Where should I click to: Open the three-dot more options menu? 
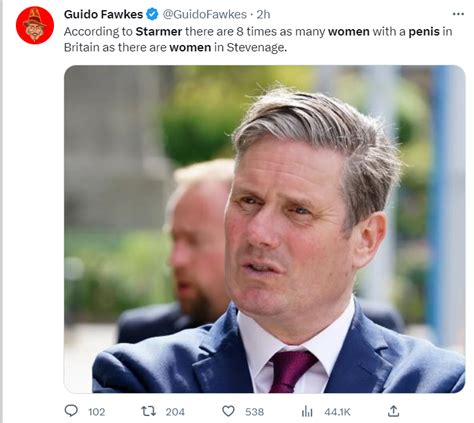pyautogui.click(x=458, y=14)
